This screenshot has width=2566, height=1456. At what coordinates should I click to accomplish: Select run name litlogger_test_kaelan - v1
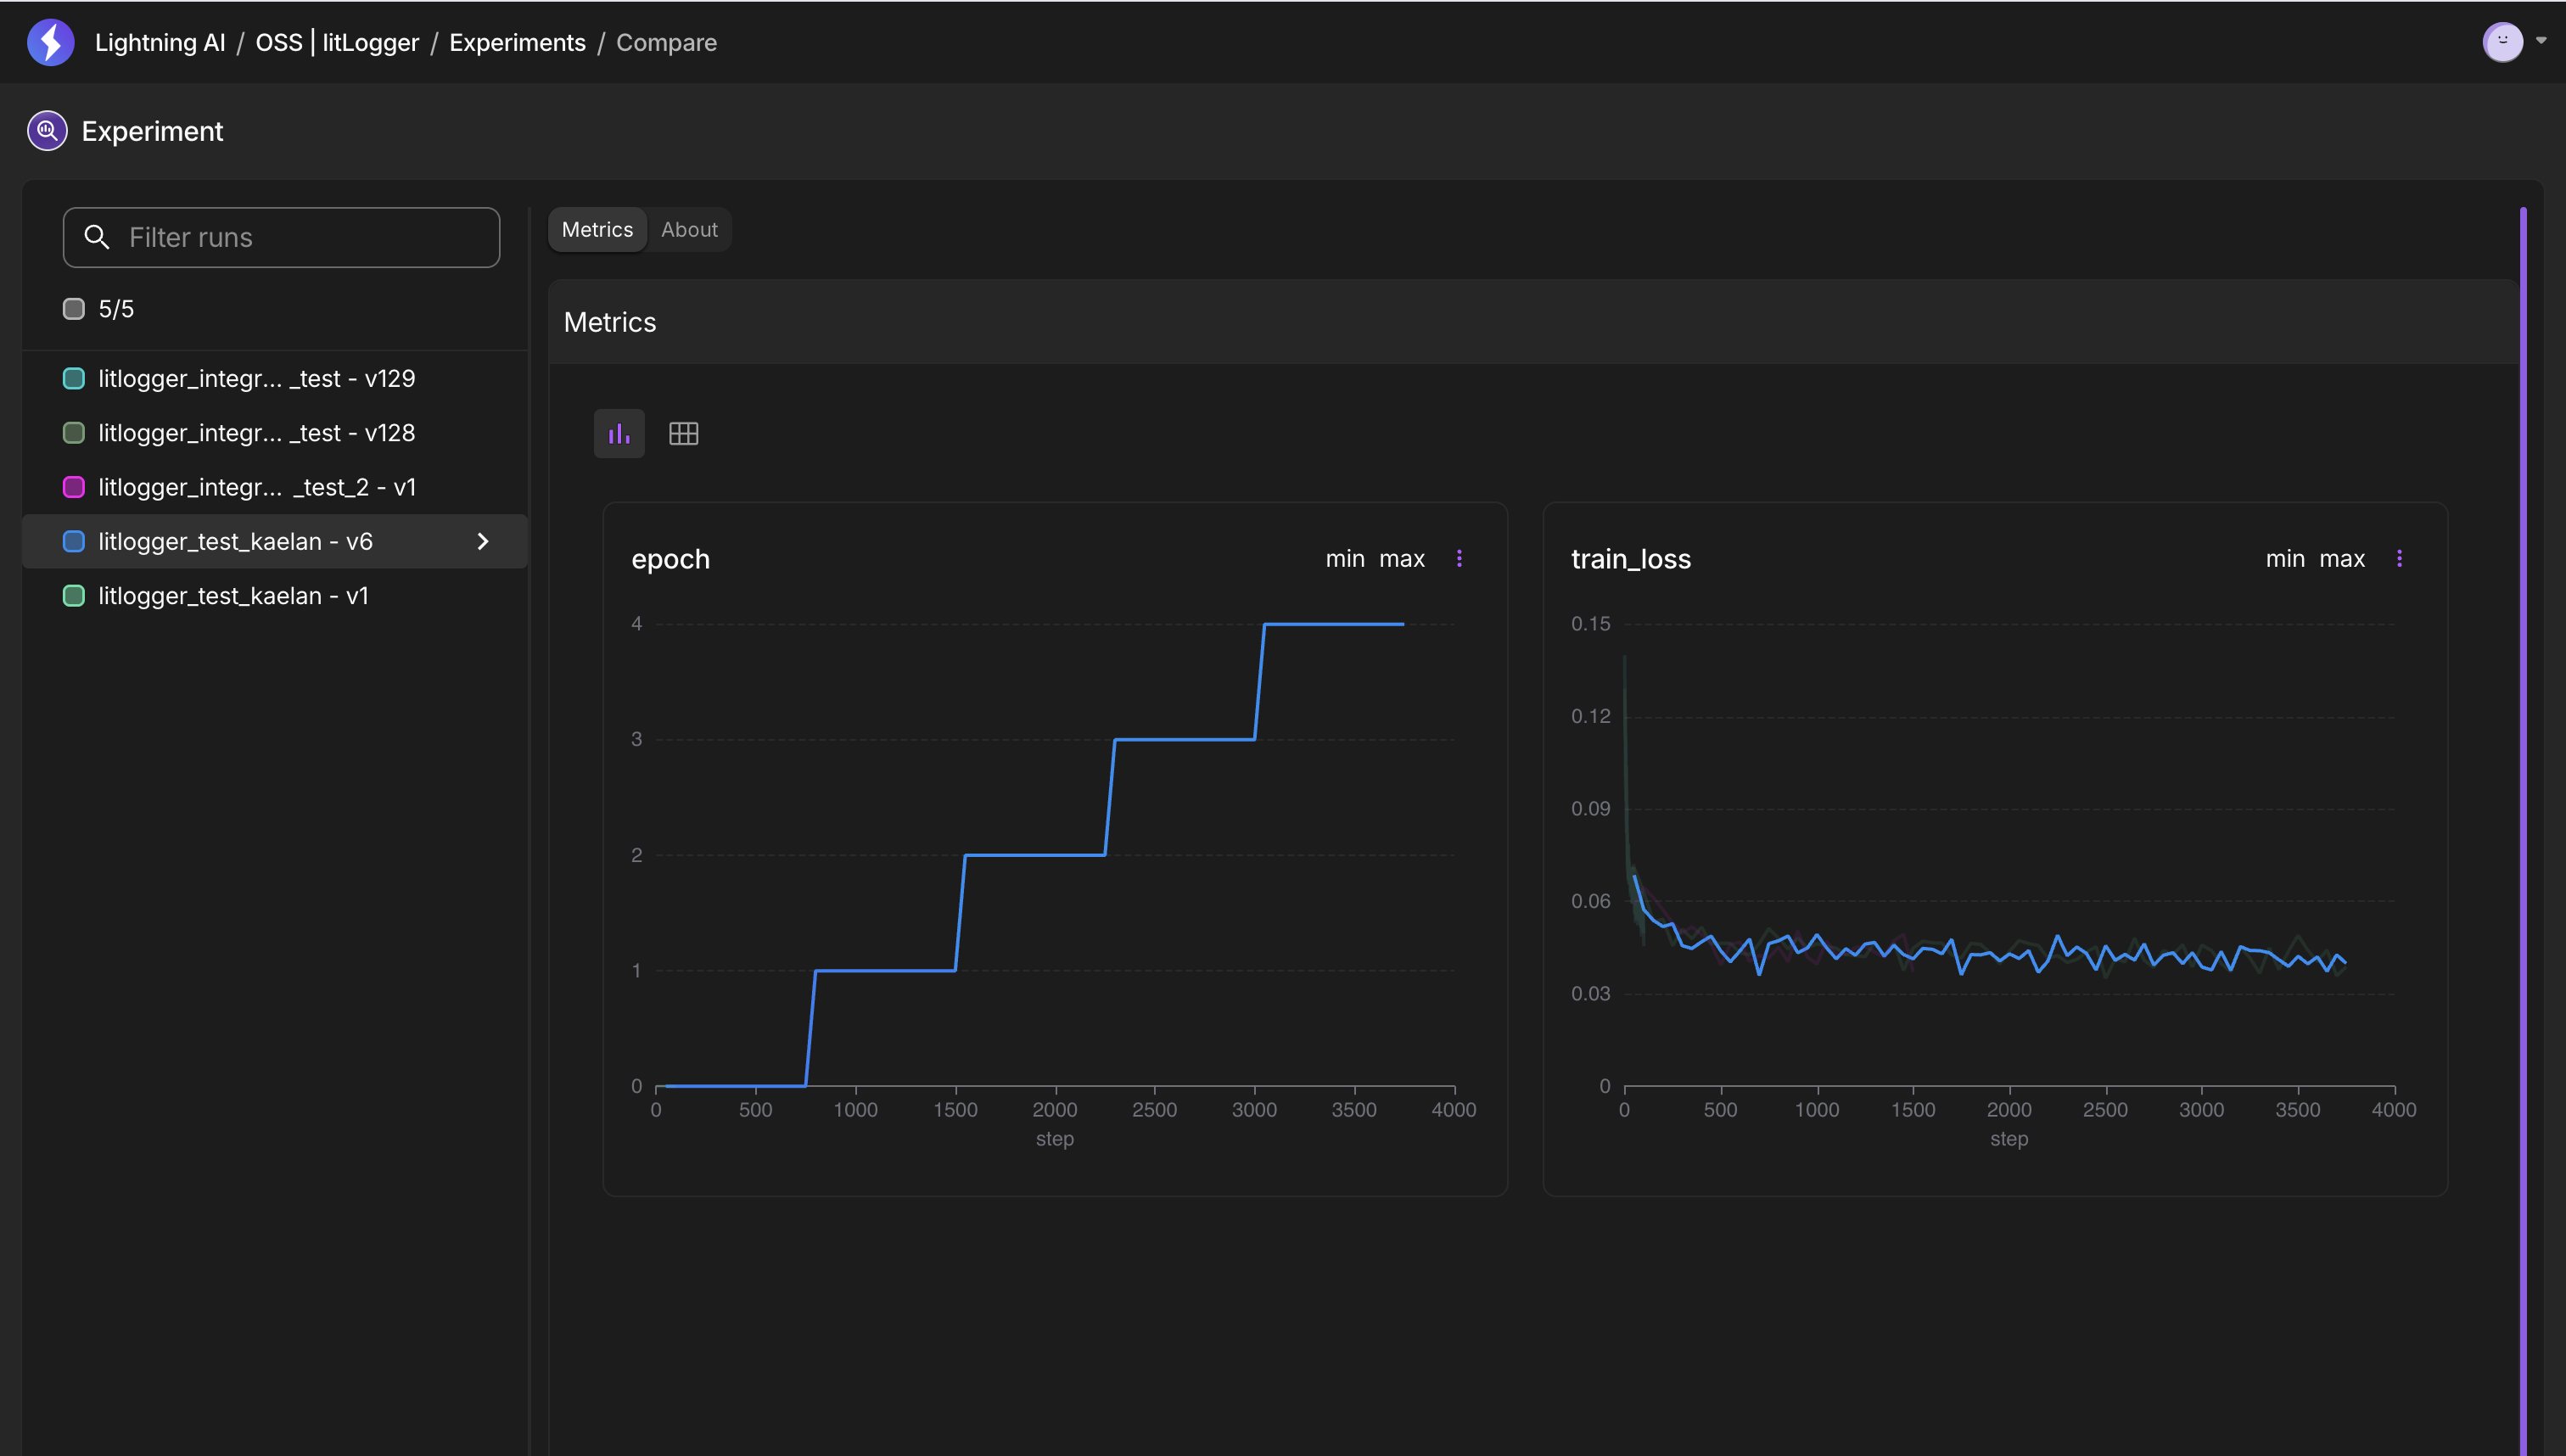233,596
